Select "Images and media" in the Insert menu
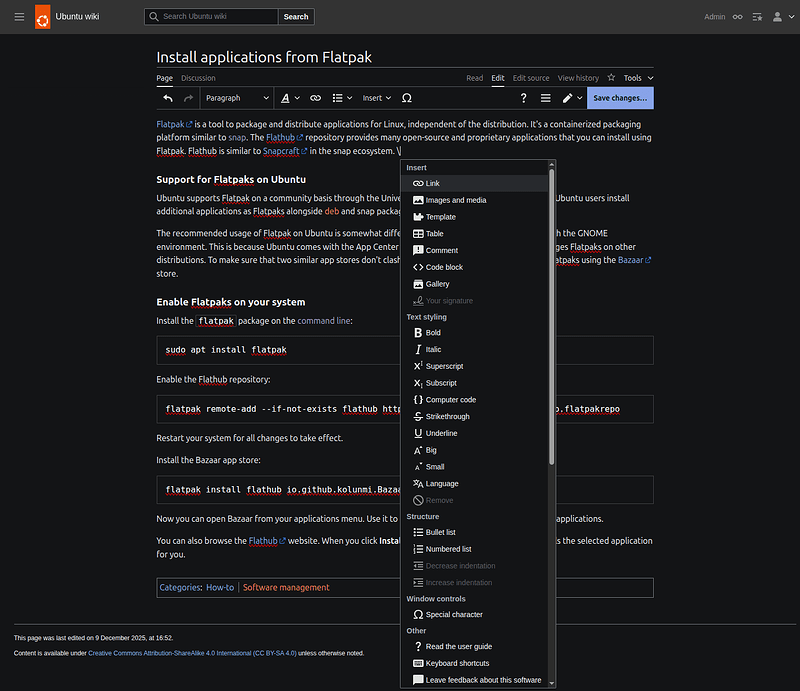The image size is (800, 691). (452, 199)
